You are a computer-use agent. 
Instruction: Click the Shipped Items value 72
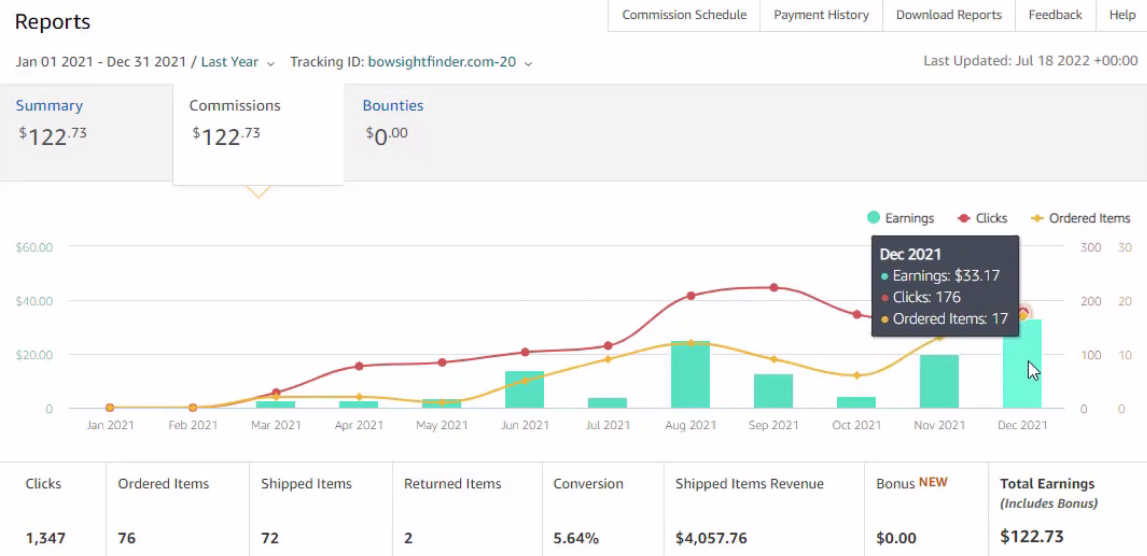tap(270, 538)
